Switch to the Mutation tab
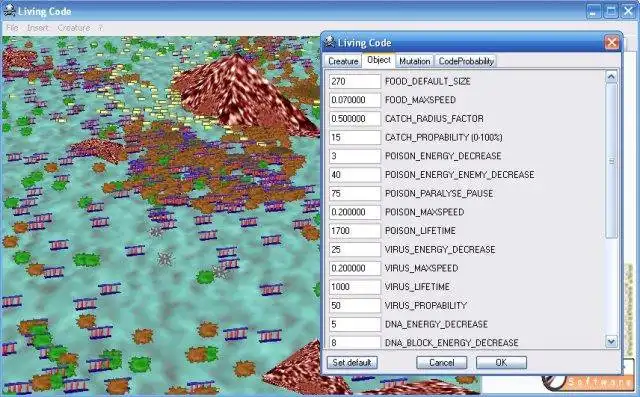The image size is (640, 397). pyautogui.click(x=415, y=61)
